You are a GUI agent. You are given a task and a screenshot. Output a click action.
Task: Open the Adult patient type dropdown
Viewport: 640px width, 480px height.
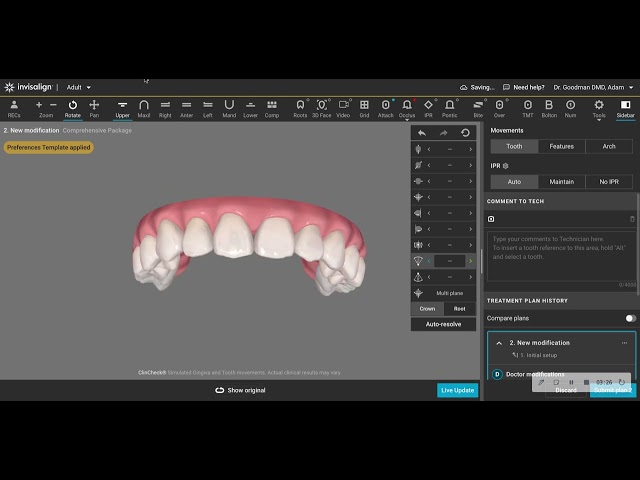click(78, 87)
